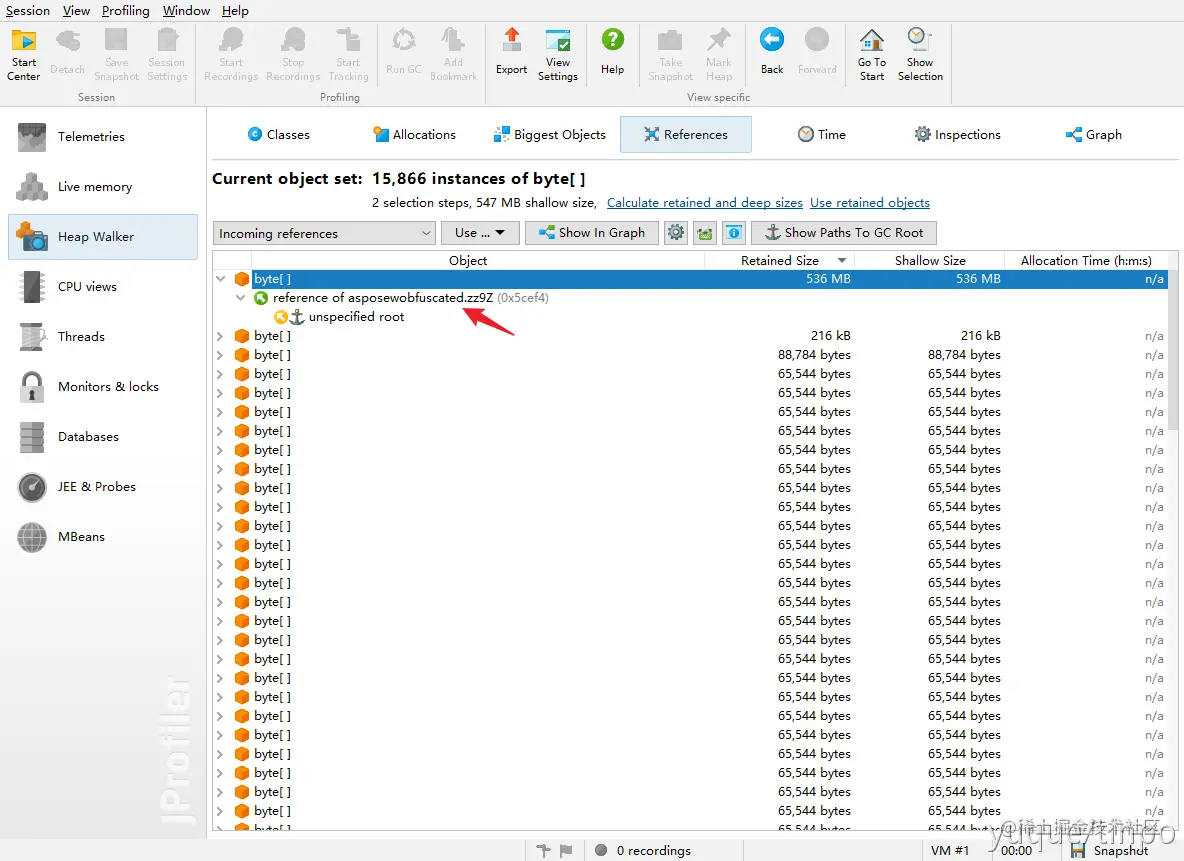Click the VM #1 status bar entry
The height and width of the screenshot is (861, 1184).
(x=949, y=850)
